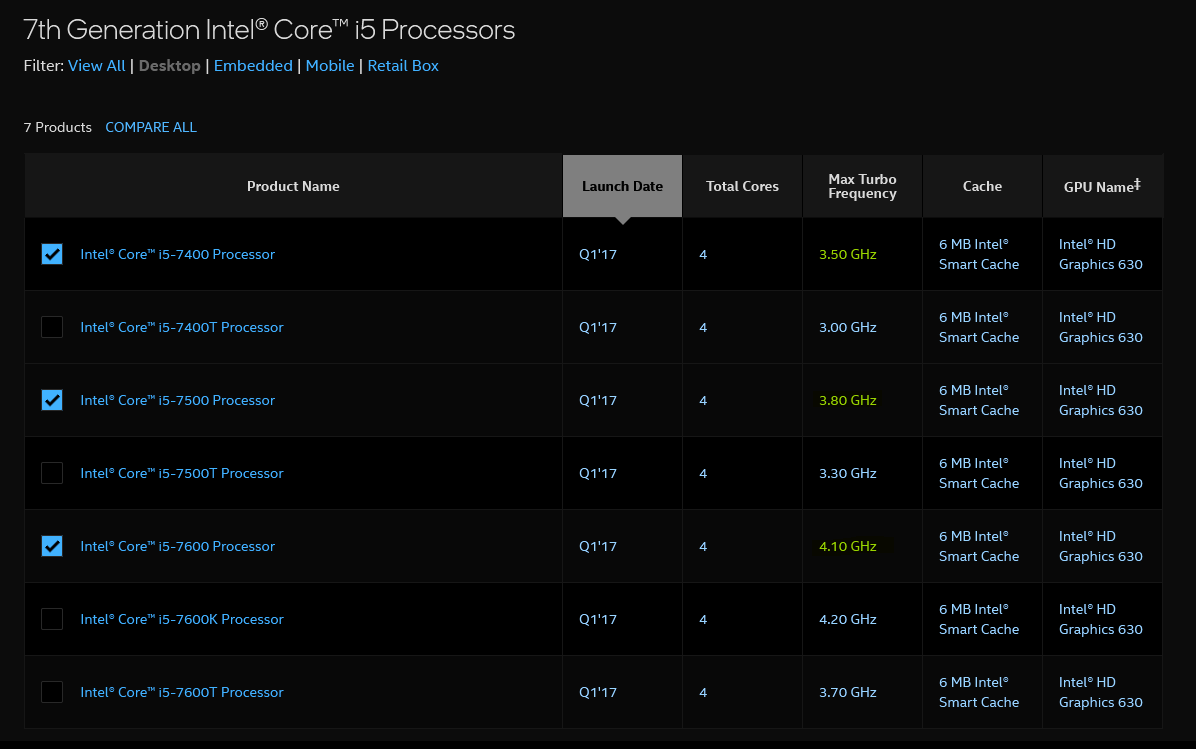Deselect the i5-7600 Processor checkbox

(x=52, y=546)
